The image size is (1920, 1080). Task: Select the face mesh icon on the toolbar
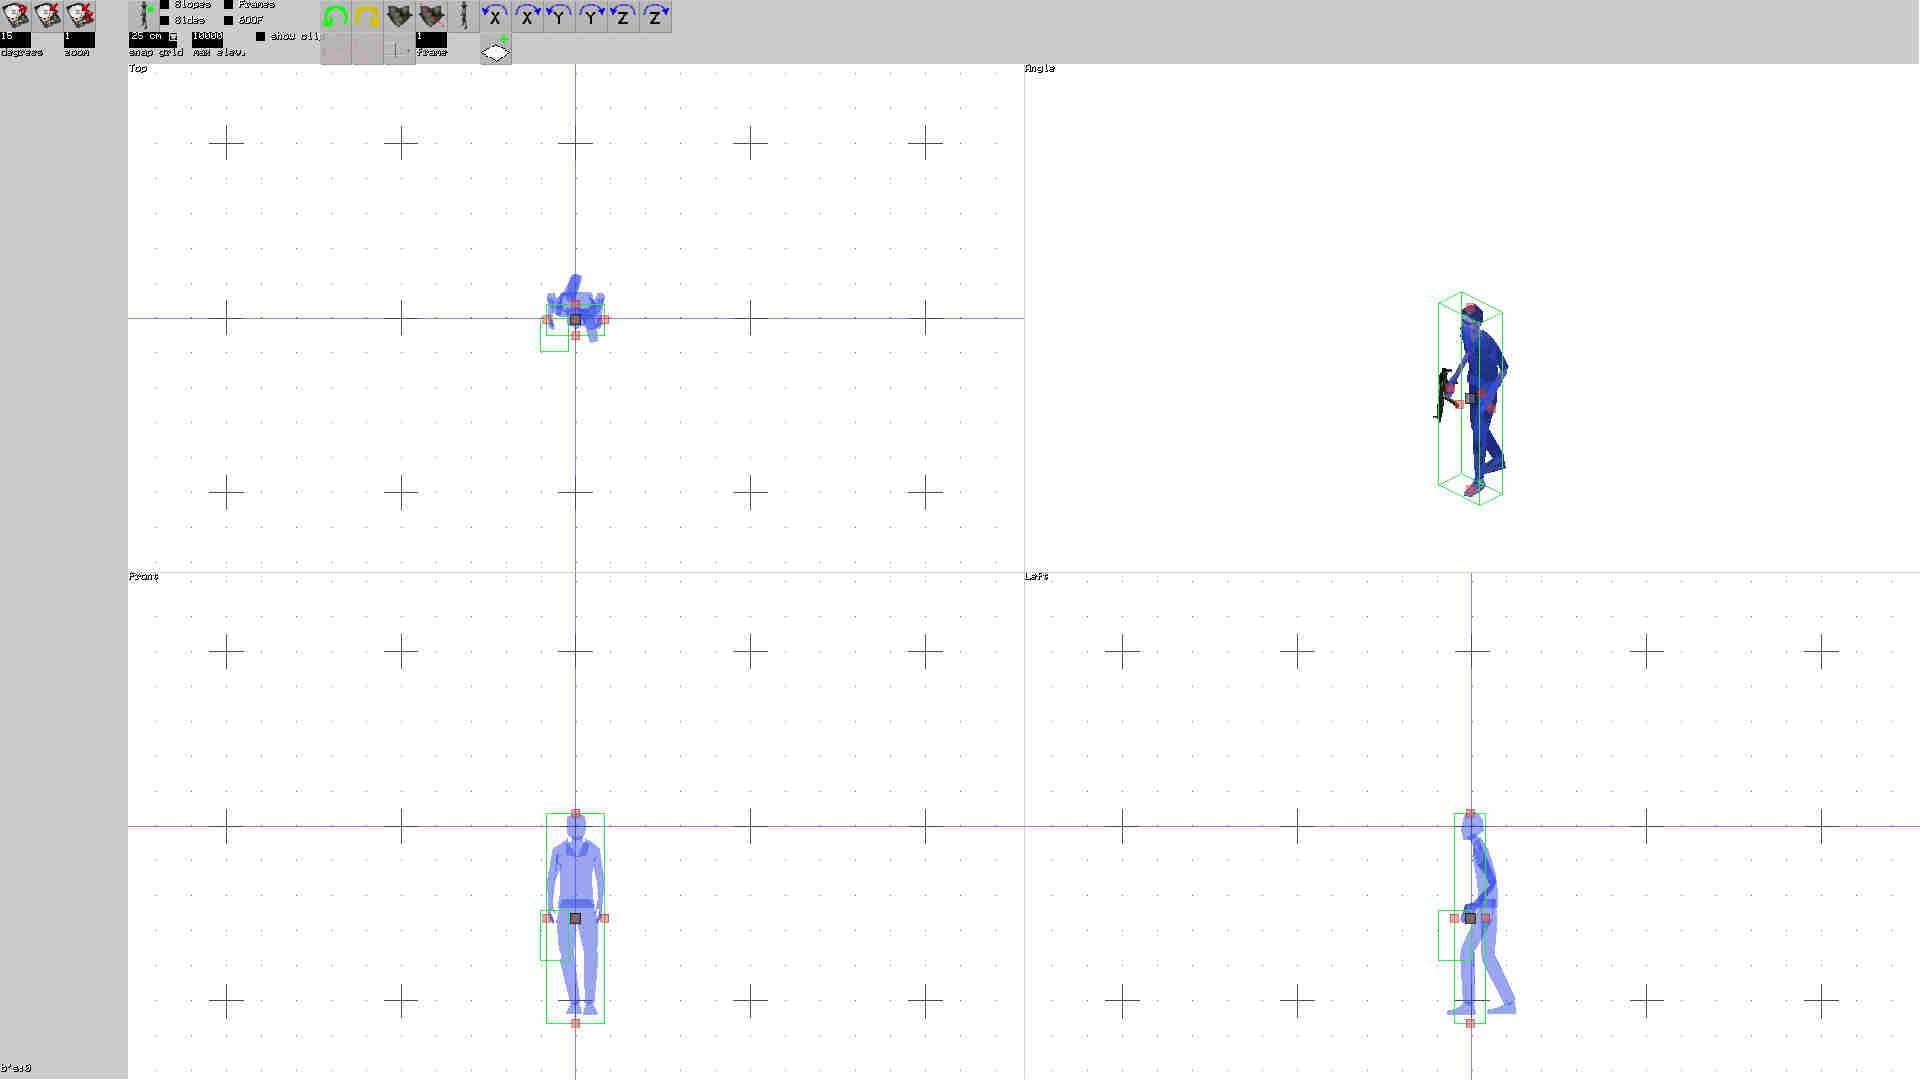click(x=399, y=16)
